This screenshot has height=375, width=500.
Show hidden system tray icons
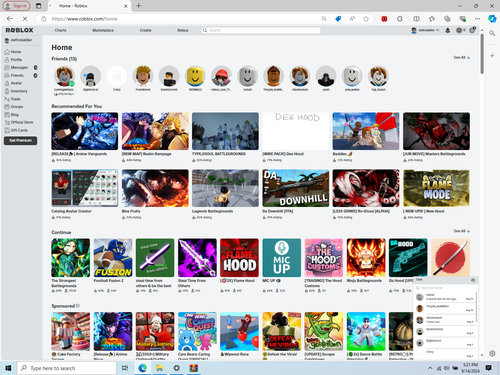click(x=430, y=368)
